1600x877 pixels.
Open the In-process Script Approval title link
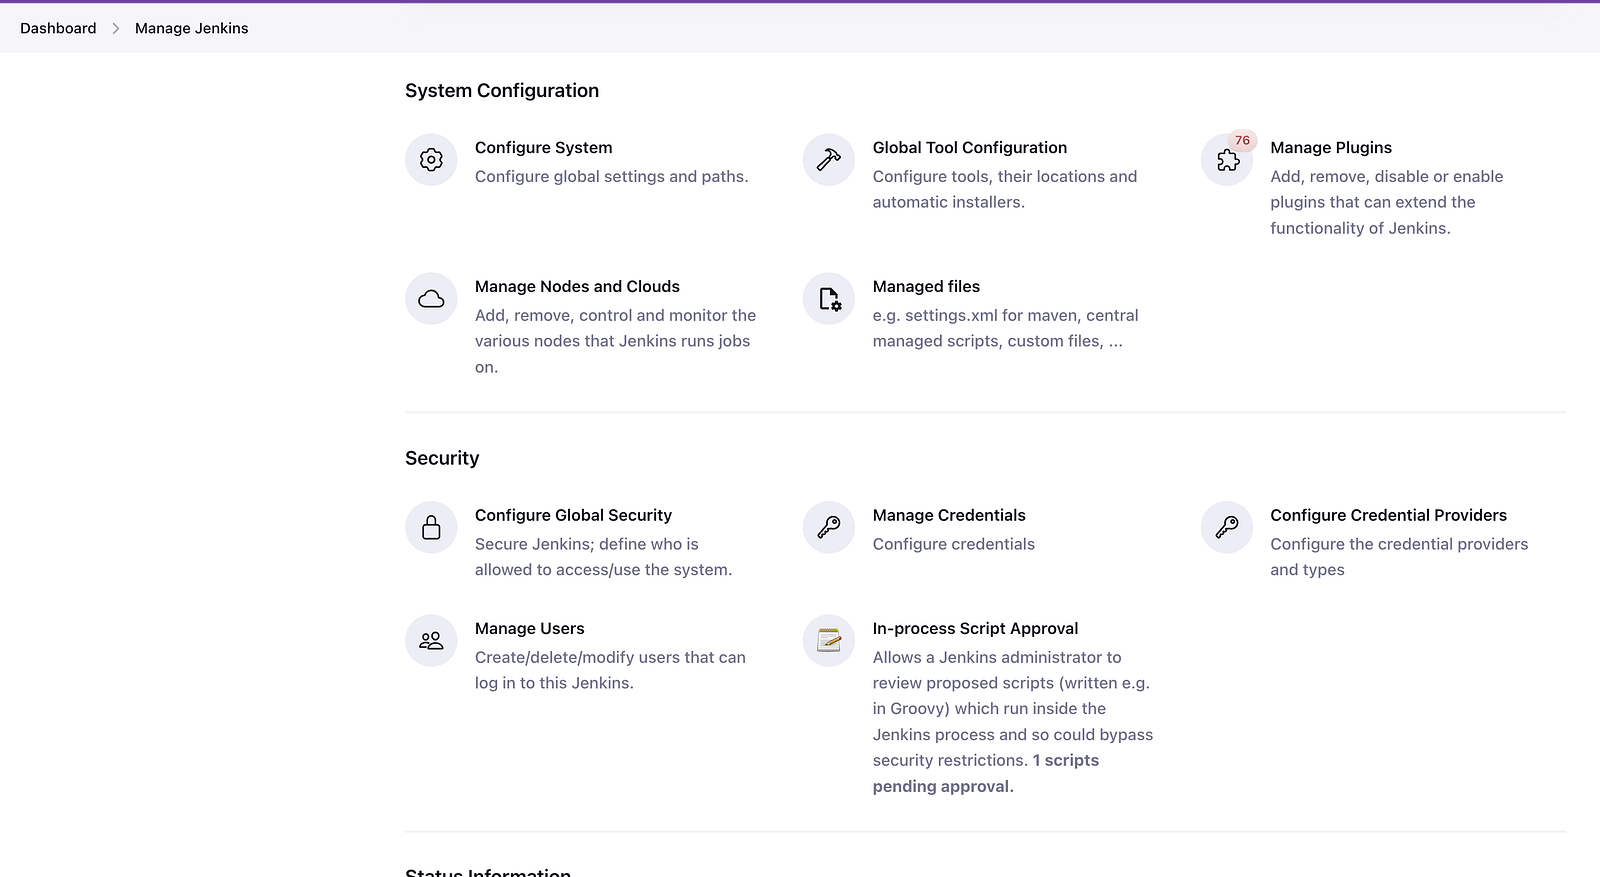[x=975, y=628]
